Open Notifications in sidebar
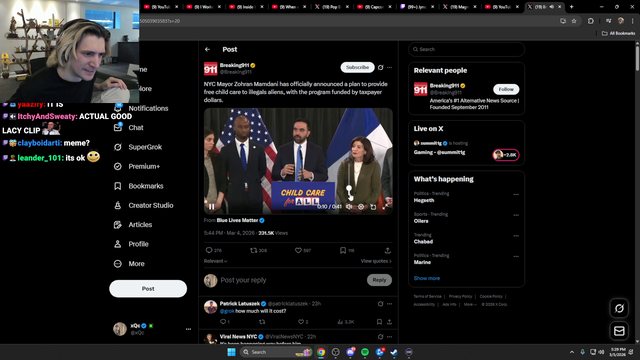 click(x=141, y=108)
